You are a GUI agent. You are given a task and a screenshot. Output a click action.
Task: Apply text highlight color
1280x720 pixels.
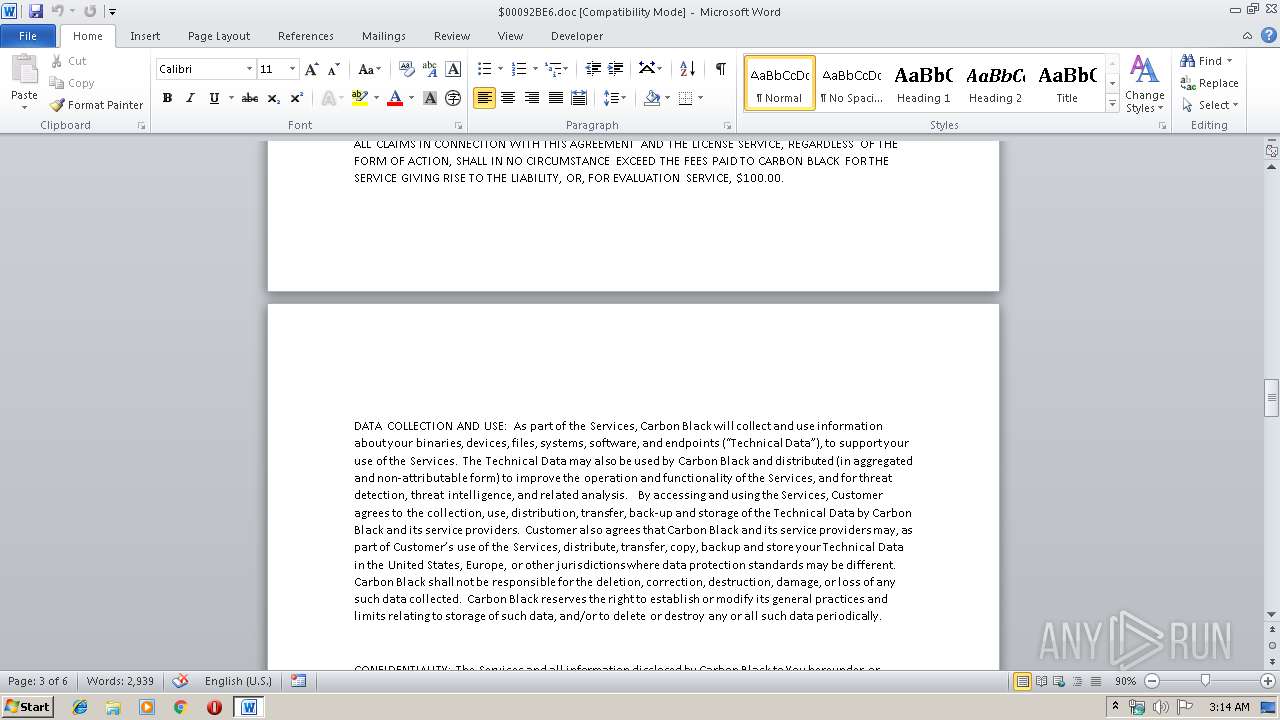pyautogui.click(x=360, y=98)
